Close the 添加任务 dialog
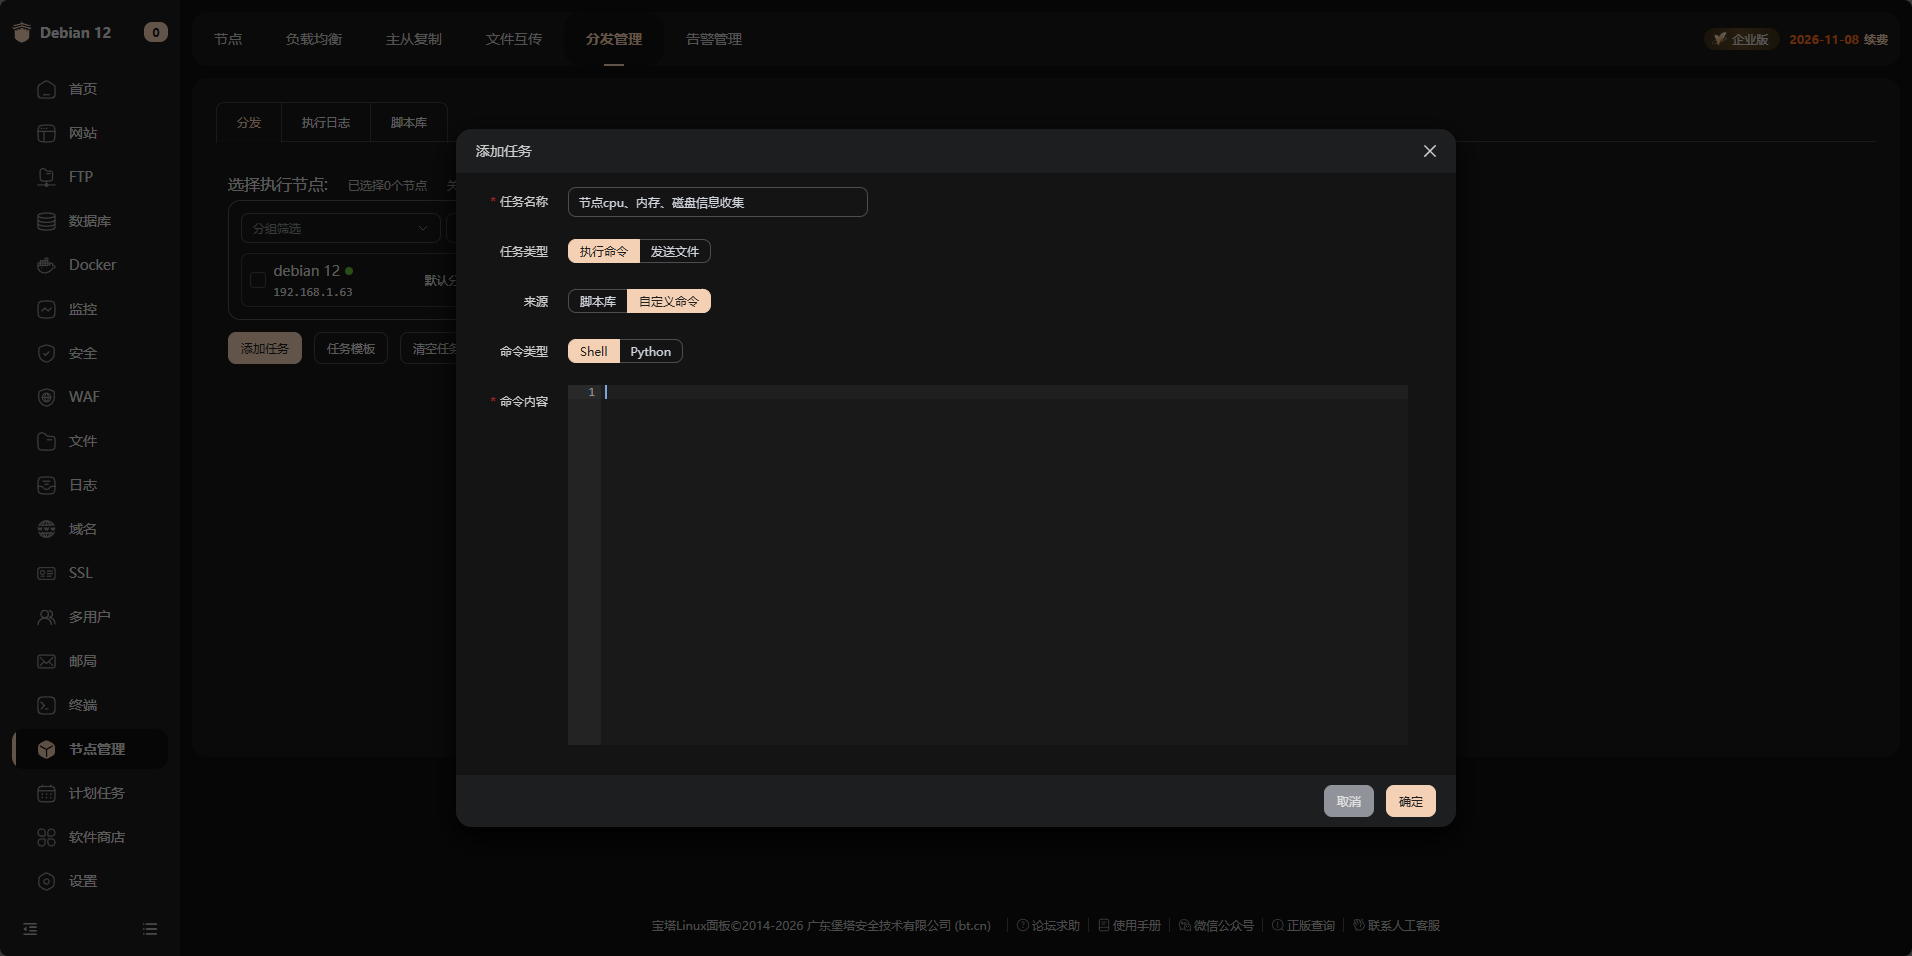Screen dimensions: 1912x956 point(1429,151)
